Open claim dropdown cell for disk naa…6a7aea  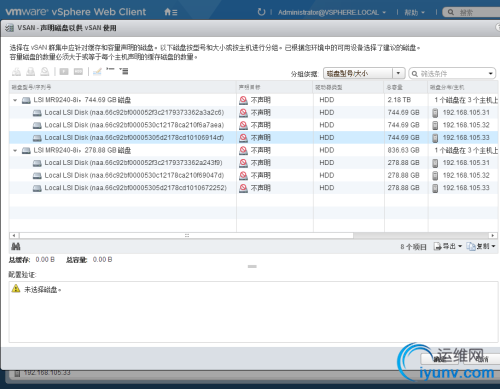(275, 125)
